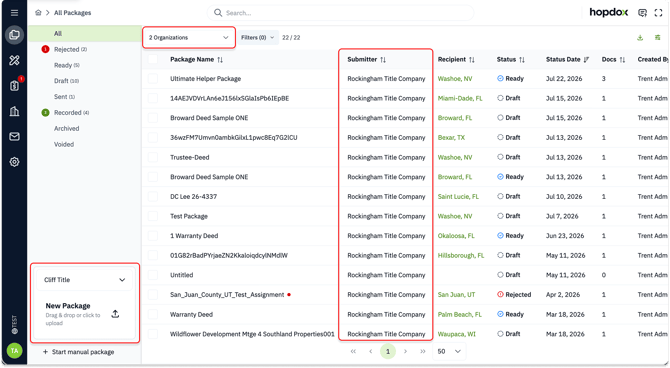
Task: Open the packages folder sidebar icon
Action: (x=14, y=35)
